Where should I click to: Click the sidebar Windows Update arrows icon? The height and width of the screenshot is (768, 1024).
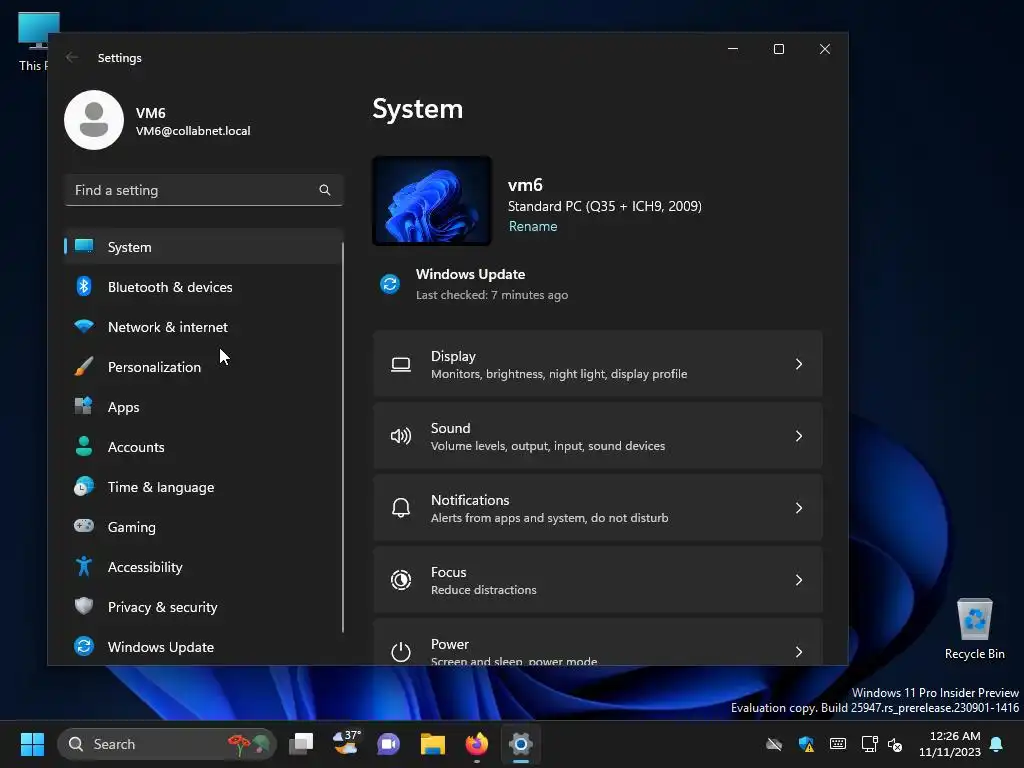pyautogui.click(x=84, y=646)
